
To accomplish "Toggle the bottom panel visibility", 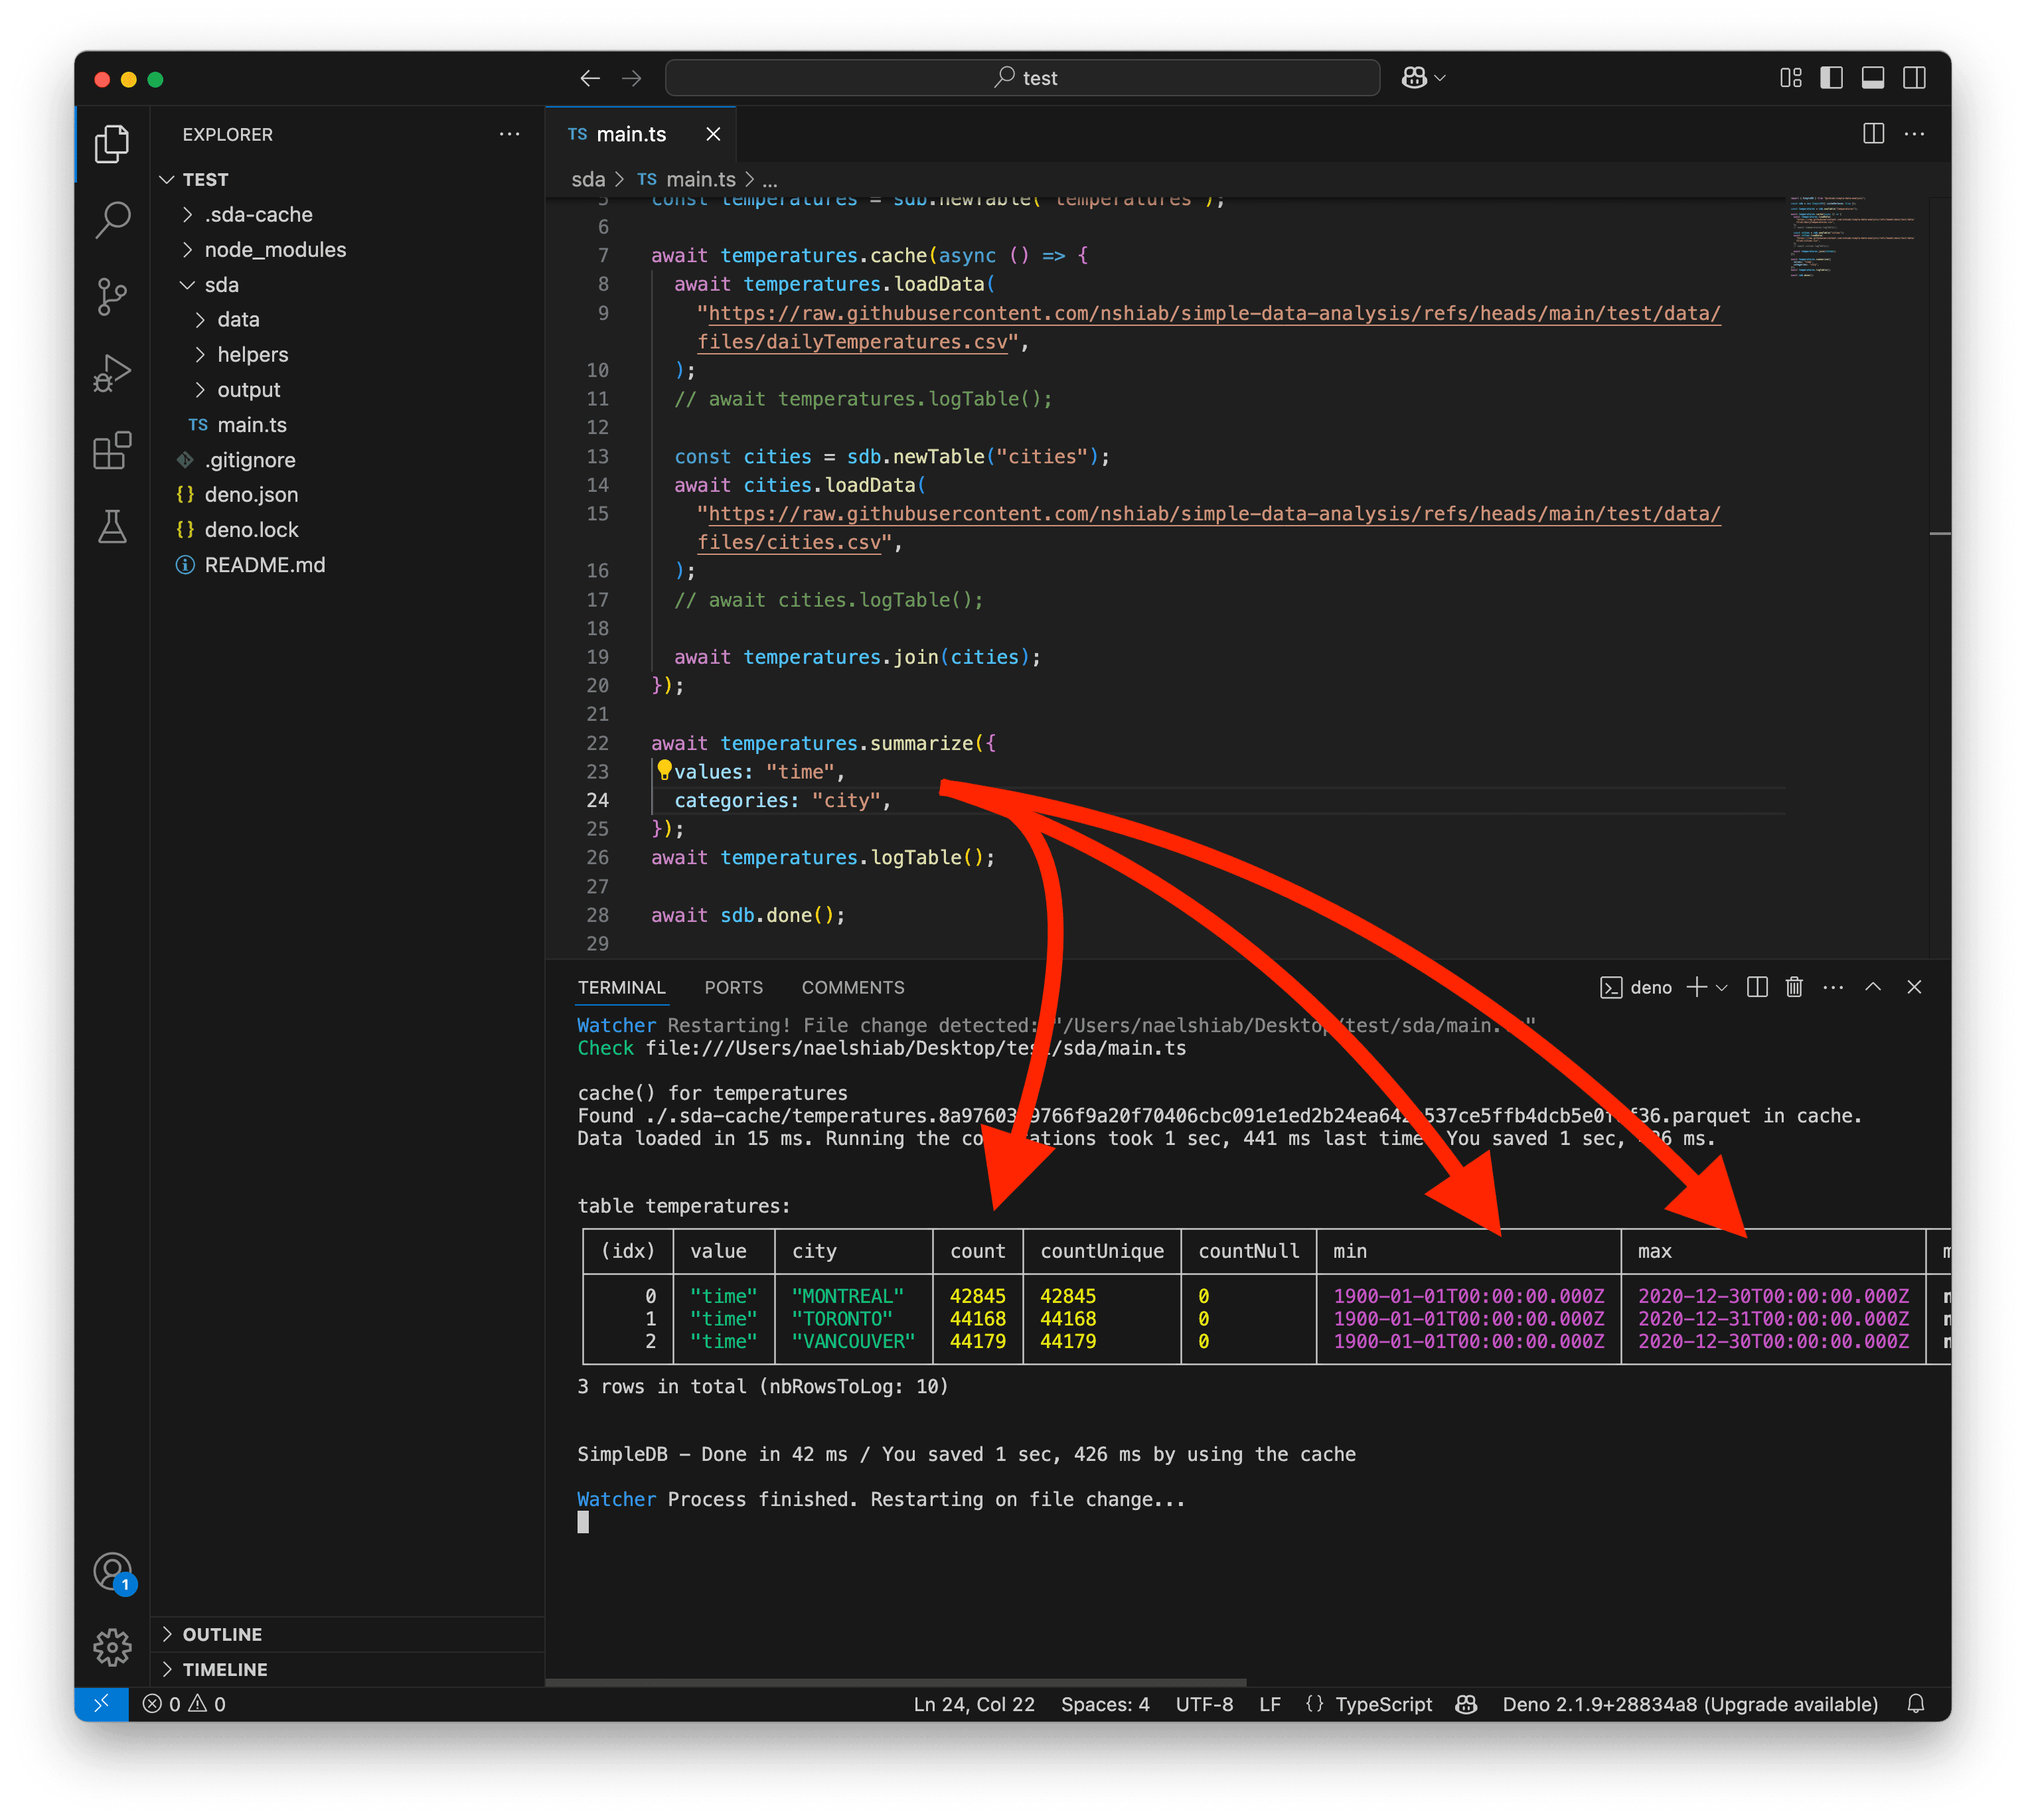I will (x=1873, y=78).
